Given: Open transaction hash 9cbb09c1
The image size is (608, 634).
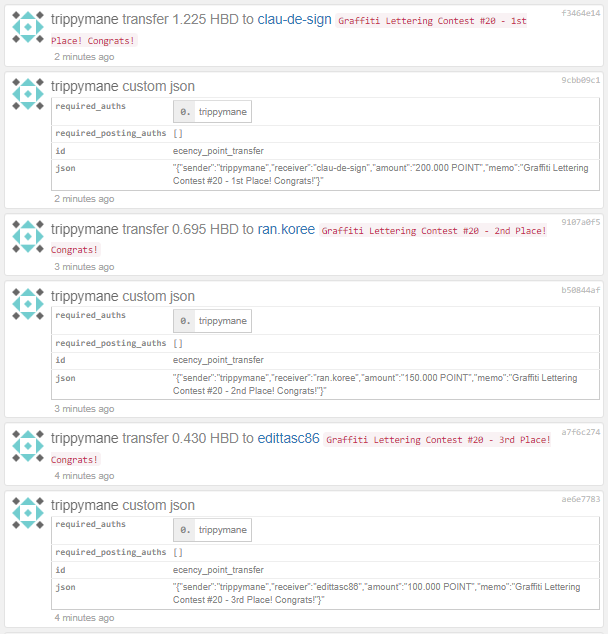Looking at the screenshot, I should pyautogui.click(x=581, y=80).
